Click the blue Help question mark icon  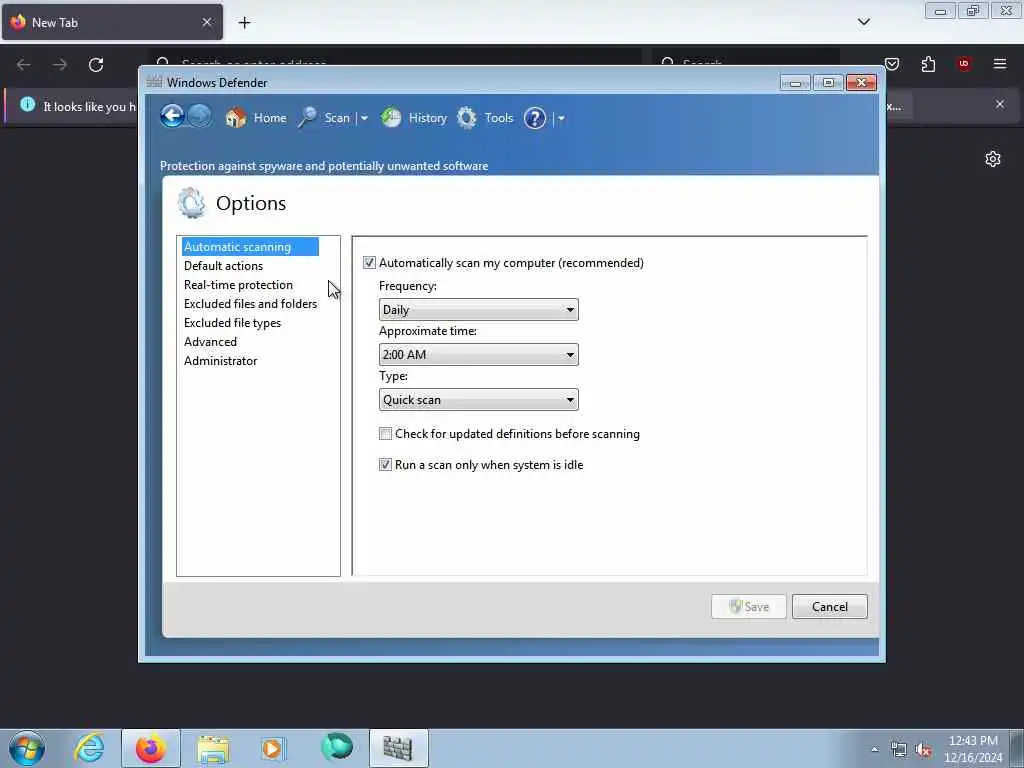[x=534, y=118]
